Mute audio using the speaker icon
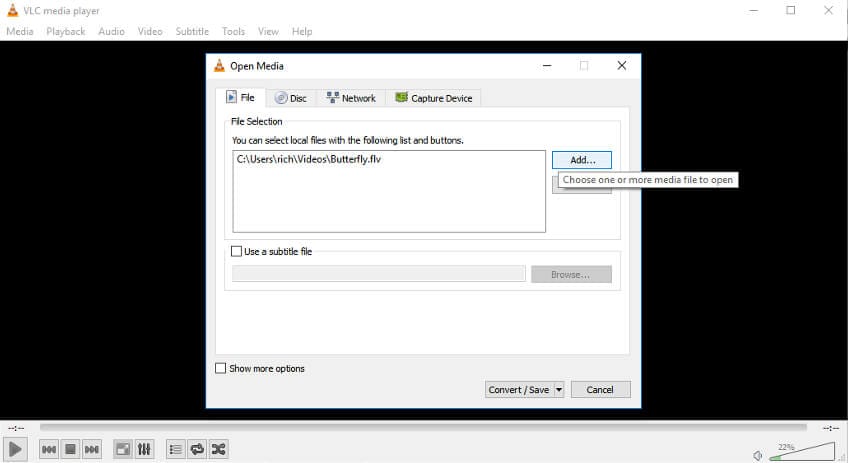This screenshot has width=848, height=463. coord(758,455)
